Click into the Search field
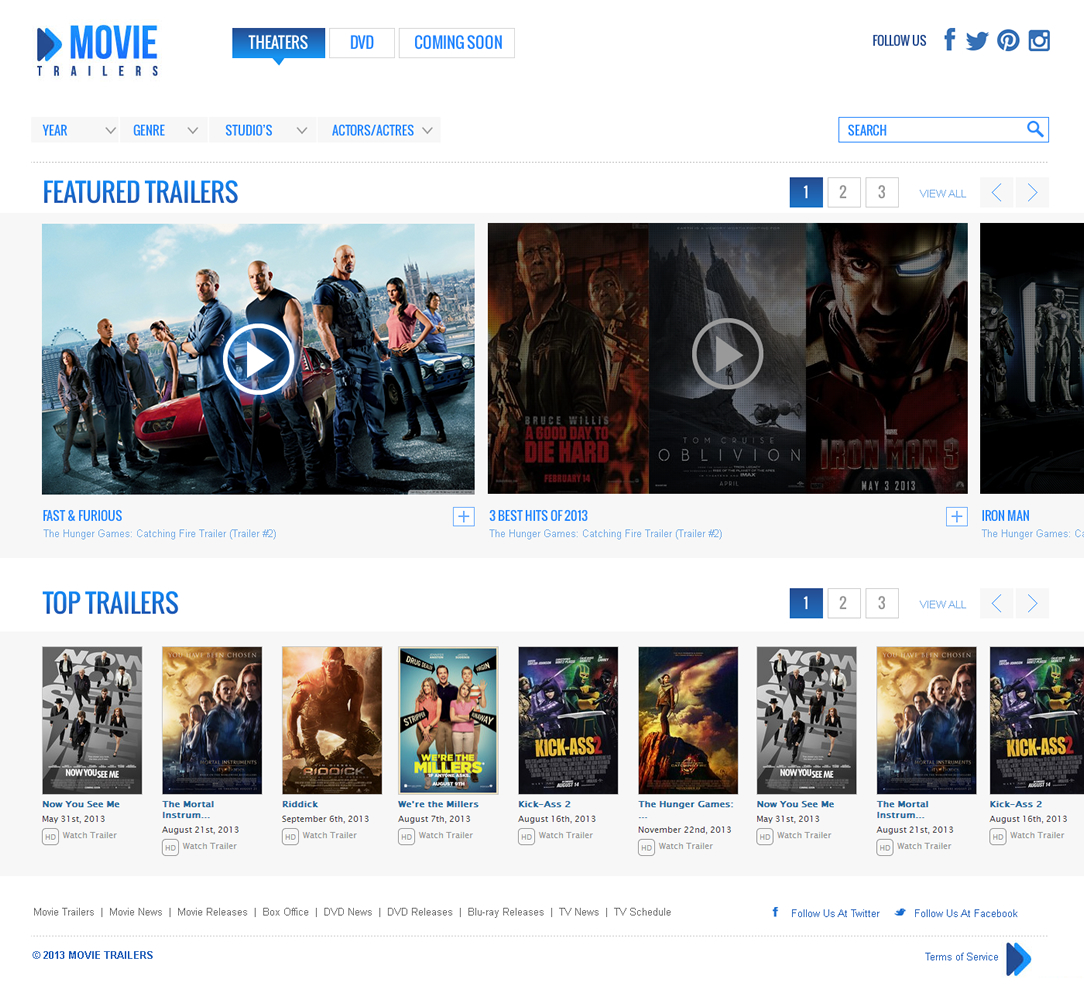Screen dimensions: 1084x1000 pyautogui.click(x=943, y=130)
